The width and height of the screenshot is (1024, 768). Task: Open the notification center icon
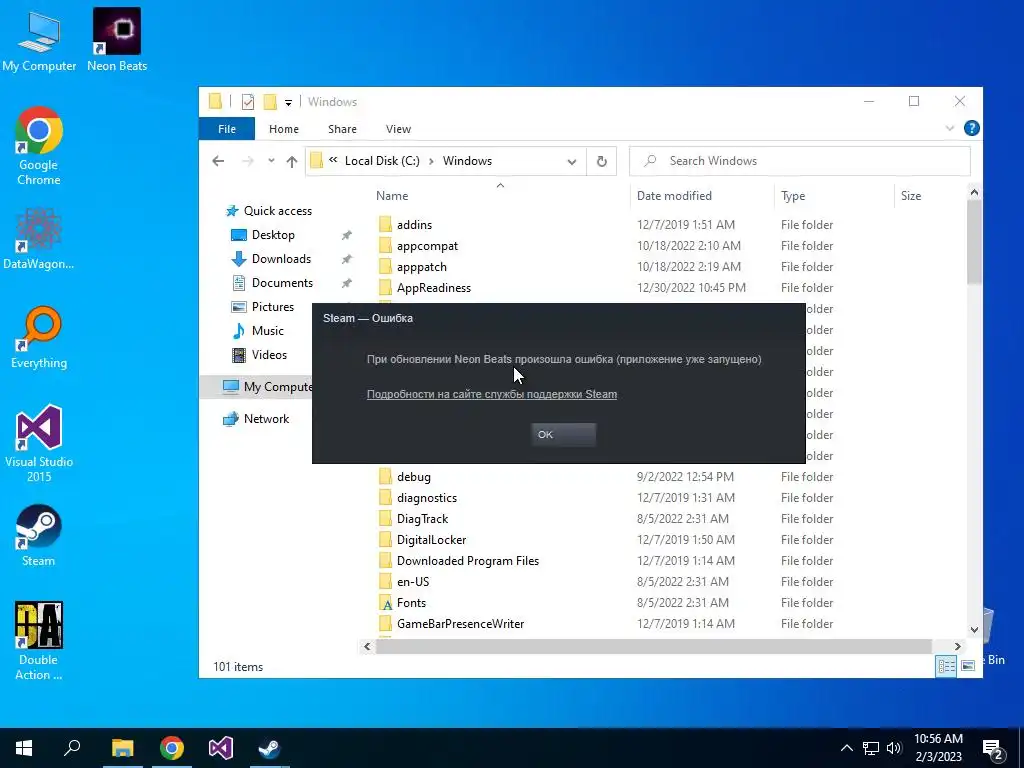pos(993,748)
